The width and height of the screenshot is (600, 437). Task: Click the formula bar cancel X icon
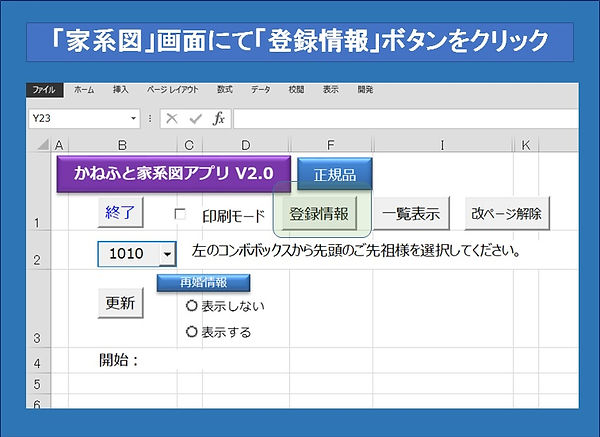coord(172,119)
